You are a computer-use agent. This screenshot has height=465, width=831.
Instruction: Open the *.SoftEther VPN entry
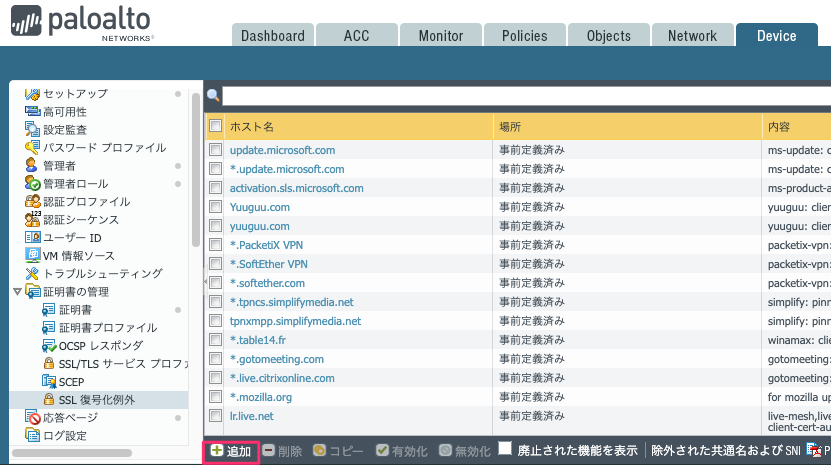click(269, 264)
